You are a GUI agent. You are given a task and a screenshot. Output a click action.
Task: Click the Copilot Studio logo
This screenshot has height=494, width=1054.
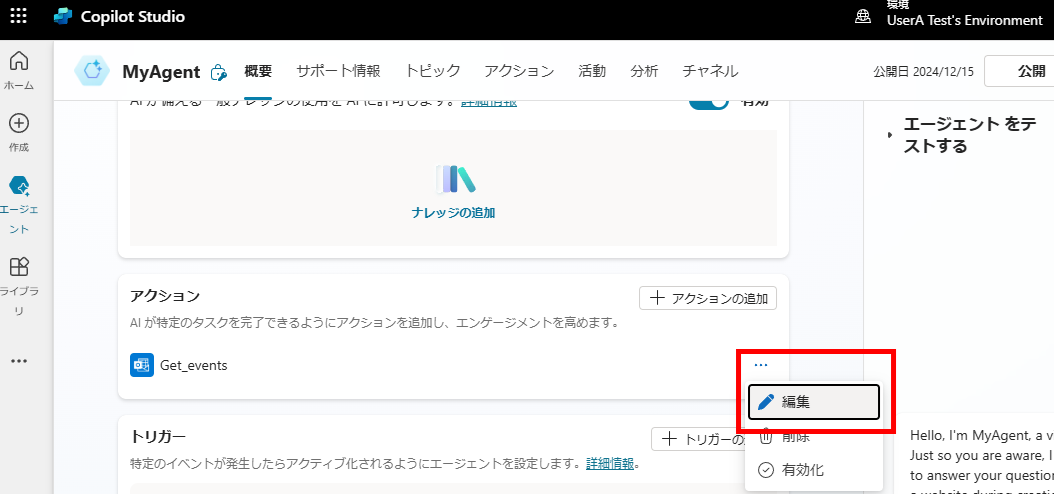point(64,17)
